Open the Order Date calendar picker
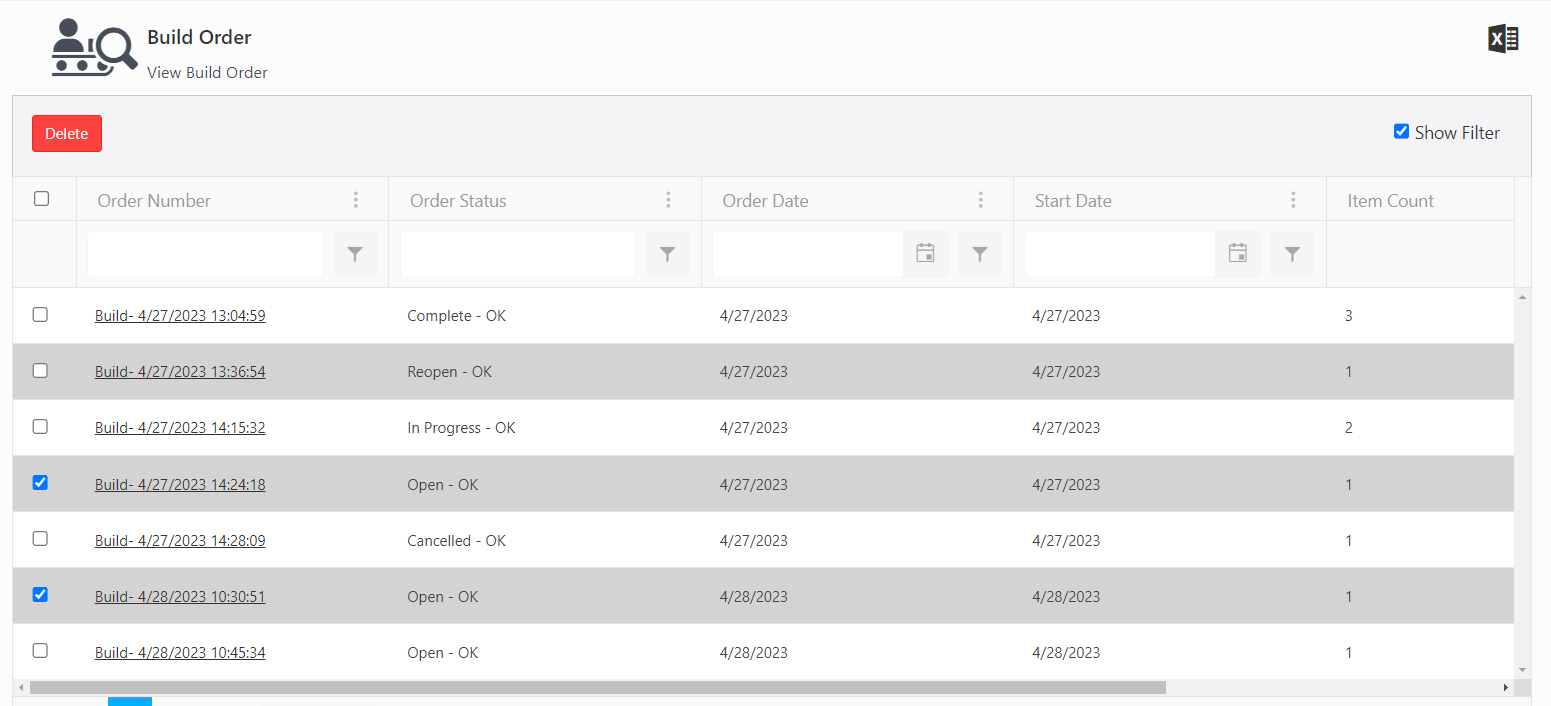The height and width of the screenshot is (706, 1551). click(925, 254)
